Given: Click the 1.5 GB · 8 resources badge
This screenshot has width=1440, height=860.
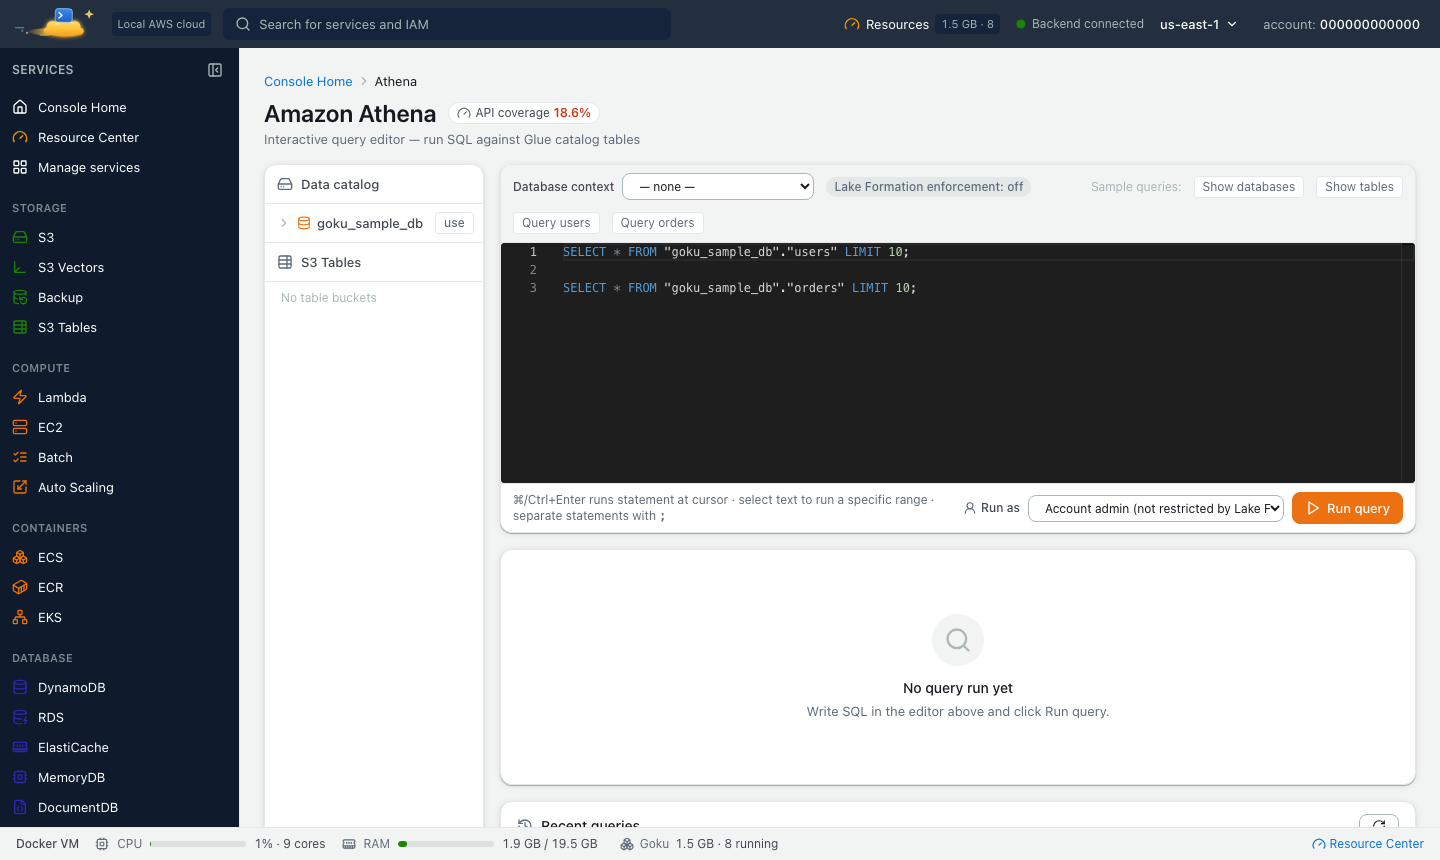Looking at the screenshot, I should [968, 24].
